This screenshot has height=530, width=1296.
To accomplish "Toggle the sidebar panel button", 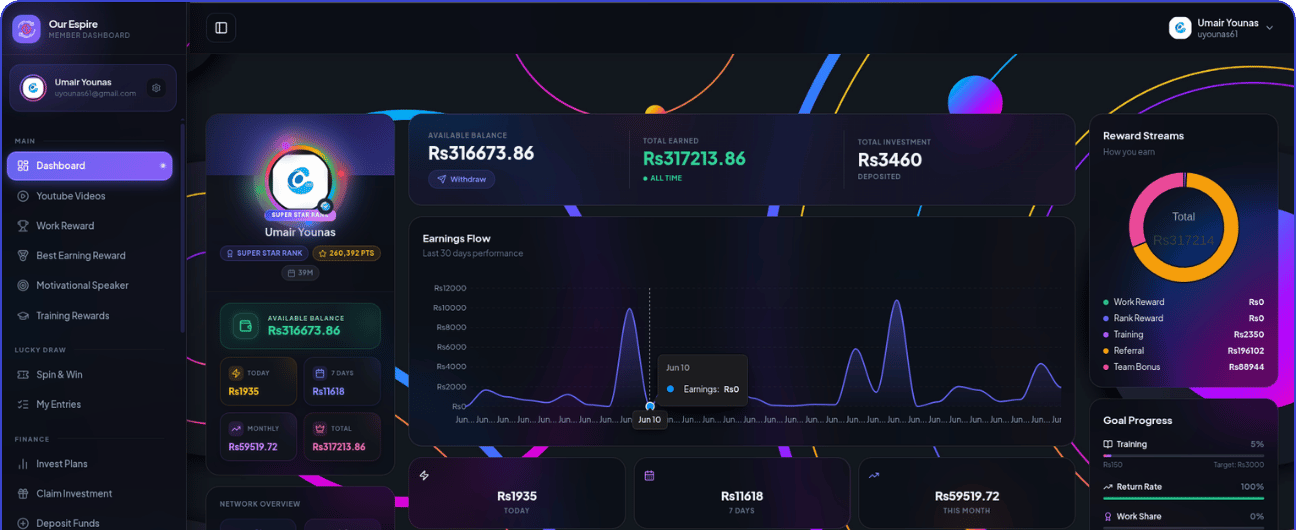I will (221, 28).
